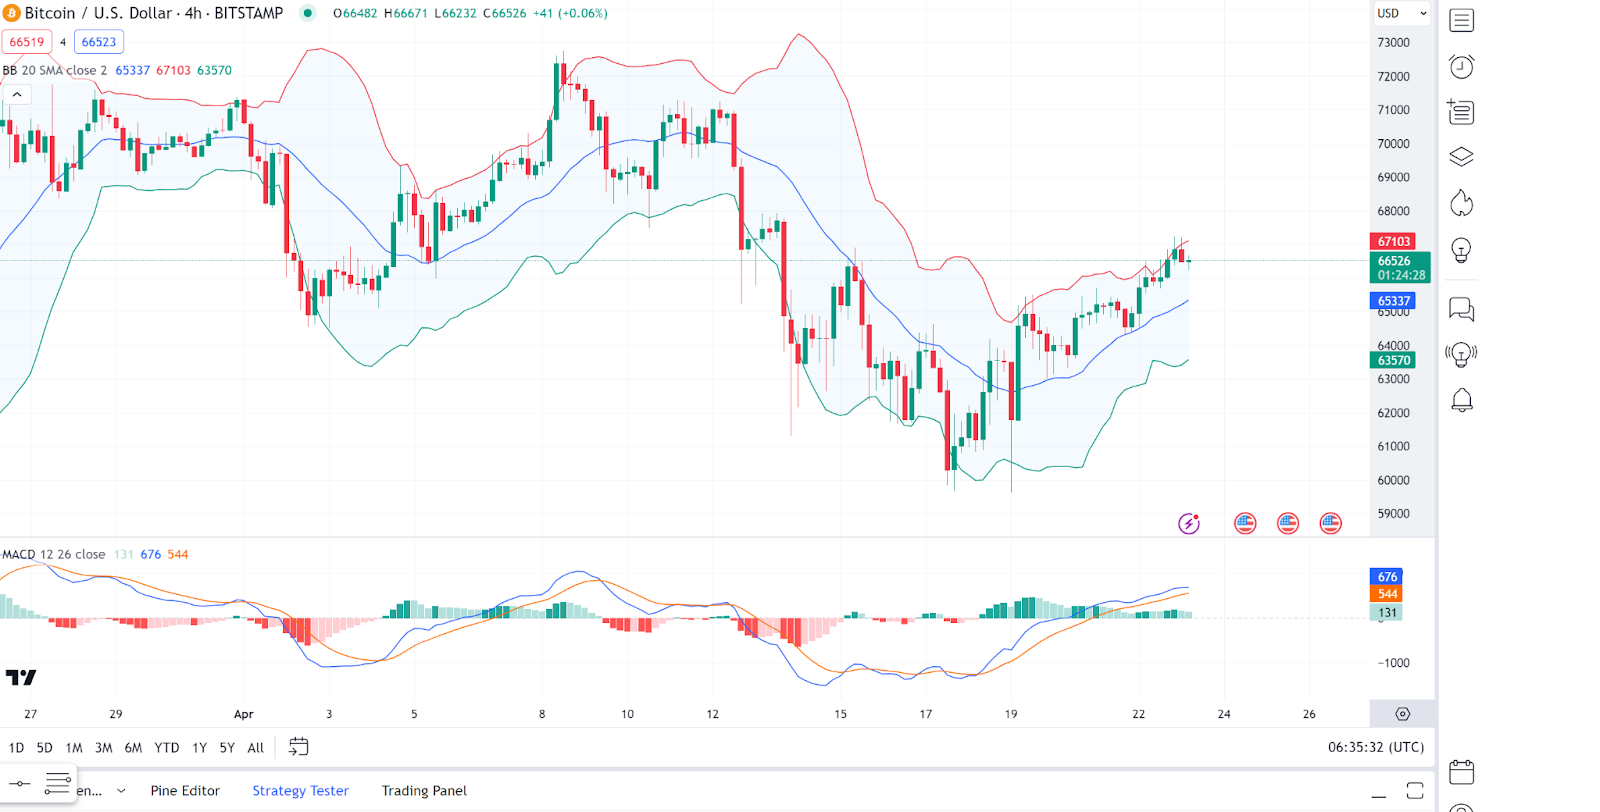Screen dimensions: 1600x812
Task: Open the Calendar icon in right sidebar
Action: 1461,772
